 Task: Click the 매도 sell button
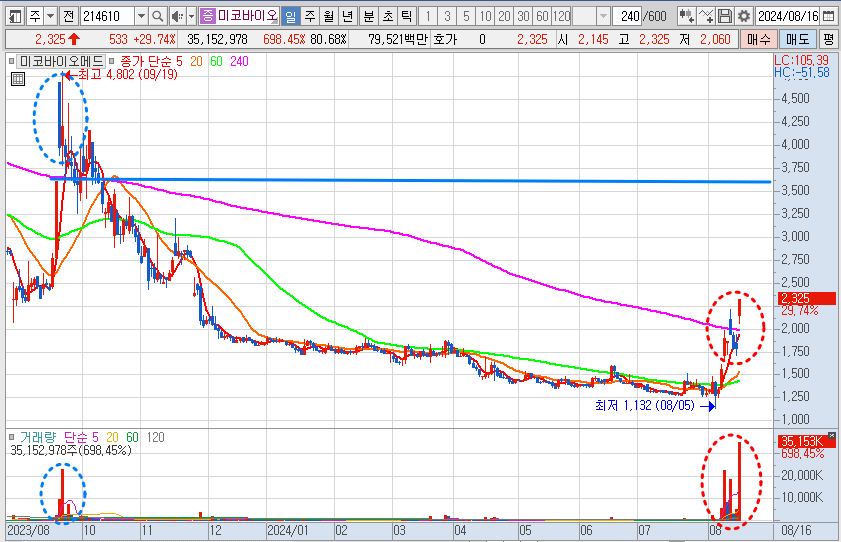pos(798,39)
